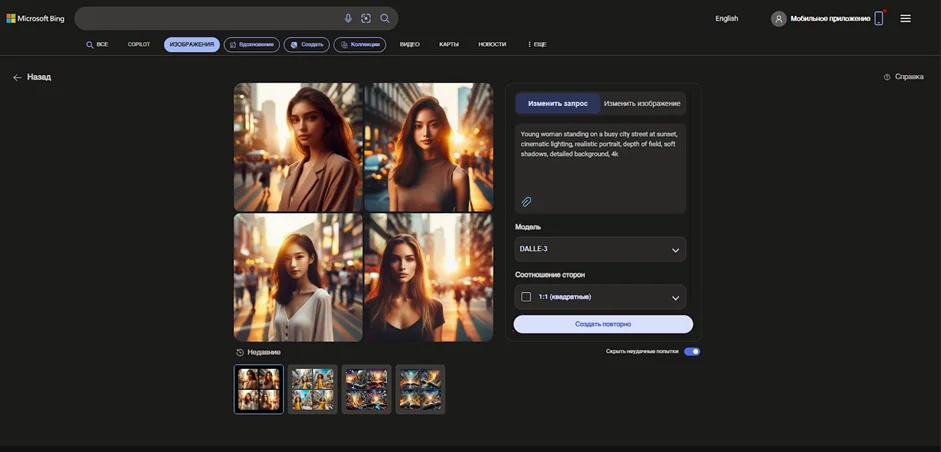Open woman in beige blazer image
Screen dimensions: 941x452
(x=298, y=147)
